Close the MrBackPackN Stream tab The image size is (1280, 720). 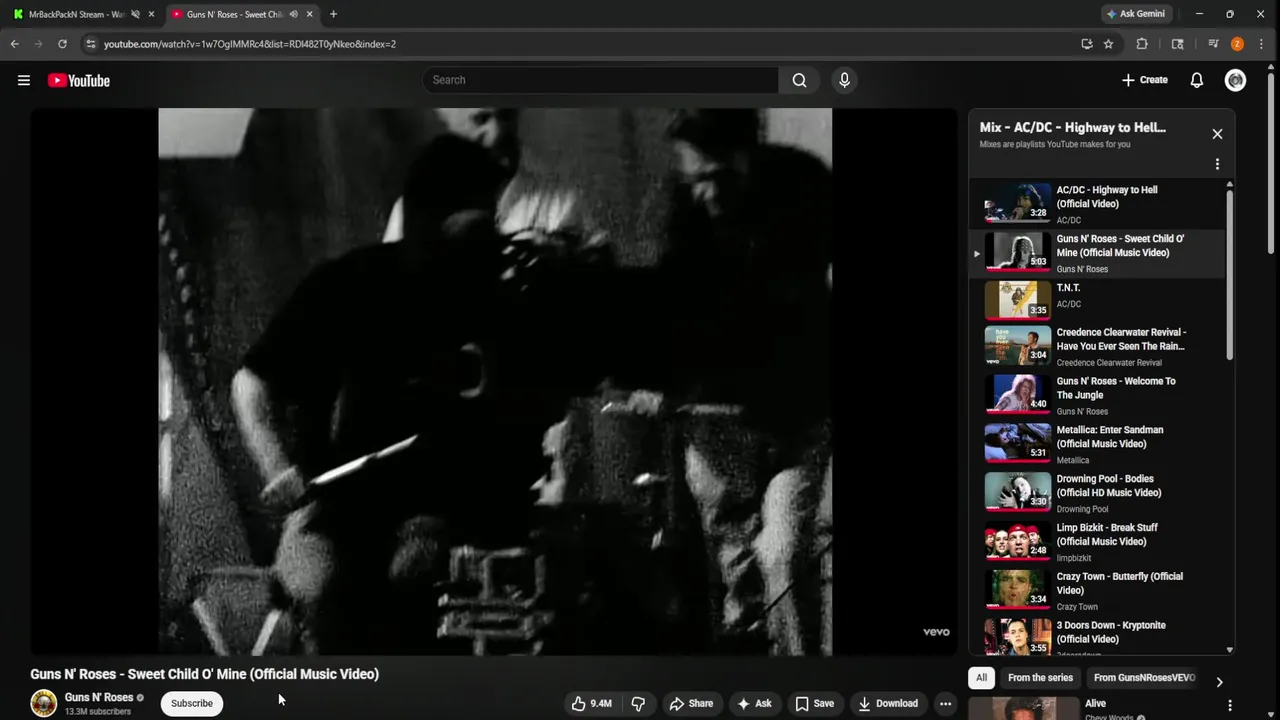151,14
